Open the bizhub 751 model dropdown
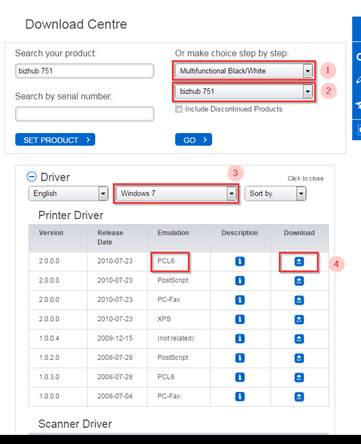361x444 pixels. pyautogui.click(x=244, y=91)
